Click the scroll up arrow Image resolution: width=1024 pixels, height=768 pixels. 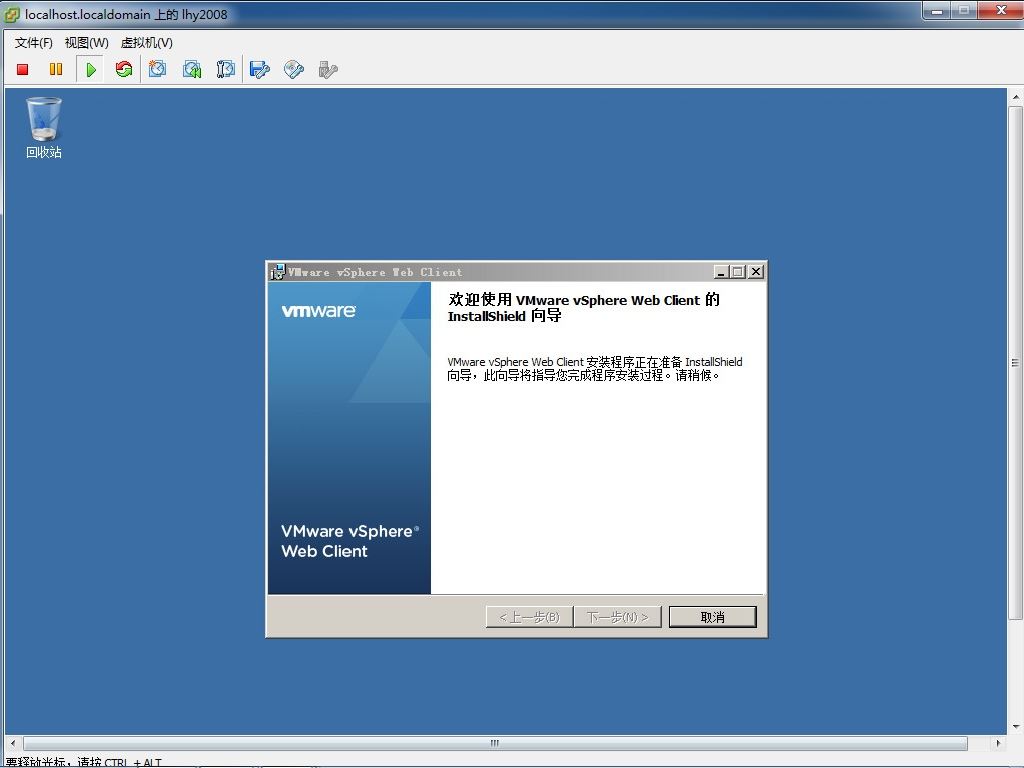(1016, 97)
